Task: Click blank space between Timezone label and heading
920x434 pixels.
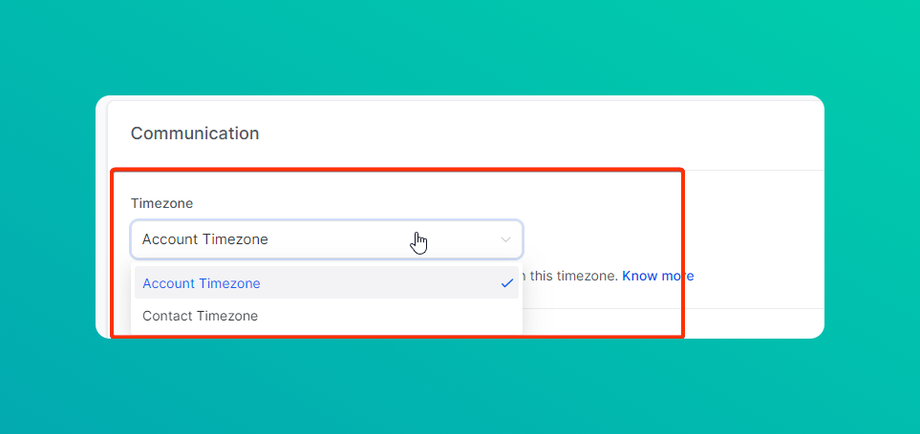Action: [300, 186]
